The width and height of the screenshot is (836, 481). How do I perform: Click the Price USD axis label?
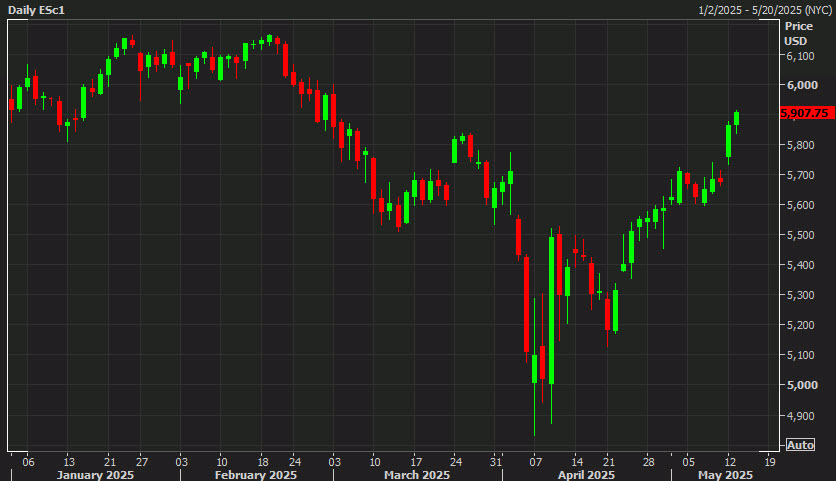(798, 34)
